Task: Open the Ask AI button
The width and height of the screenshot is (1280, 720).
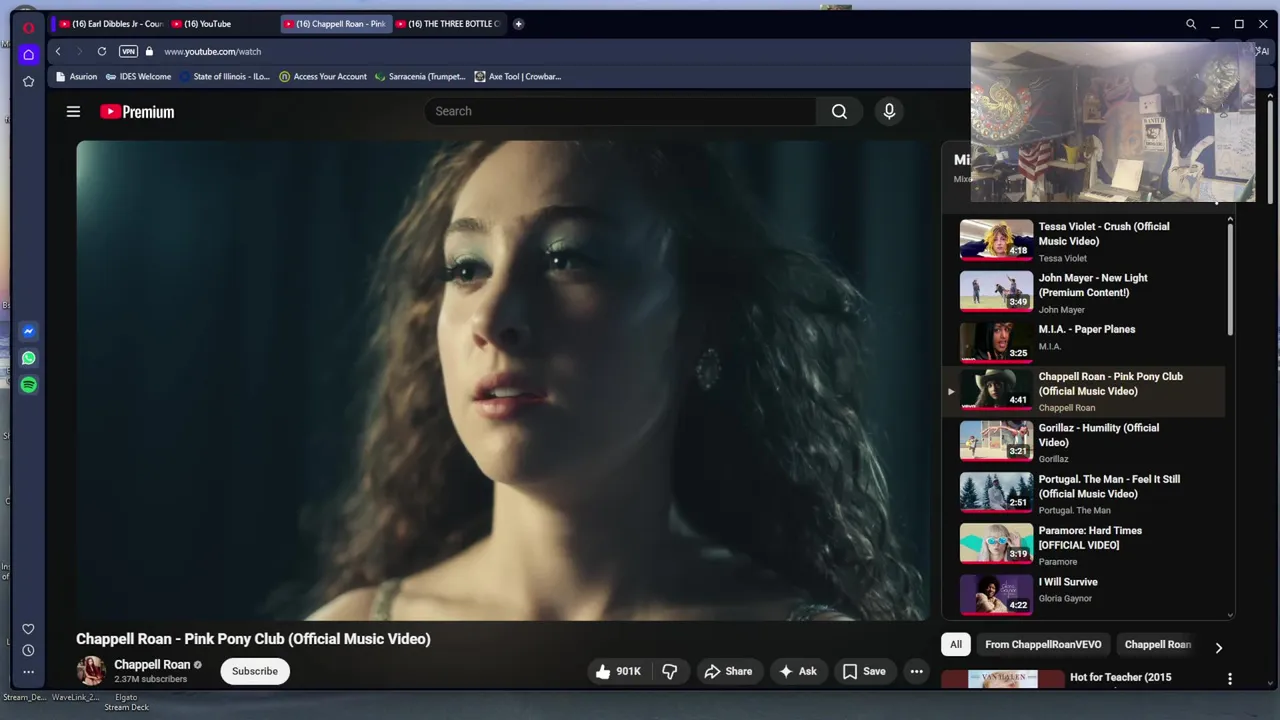Action: [797, 671]
